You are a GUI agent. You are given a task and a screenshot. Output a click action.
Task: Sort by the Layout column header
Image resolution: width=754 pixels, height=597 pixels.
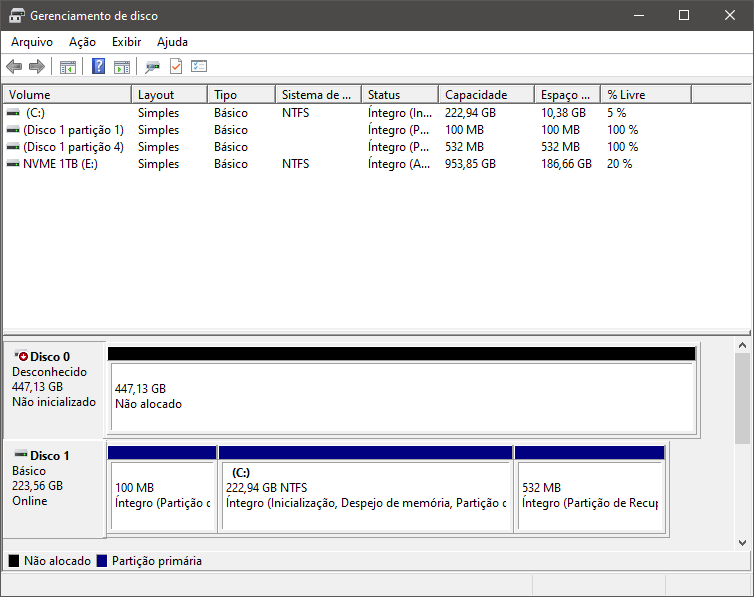click(170, 95)
